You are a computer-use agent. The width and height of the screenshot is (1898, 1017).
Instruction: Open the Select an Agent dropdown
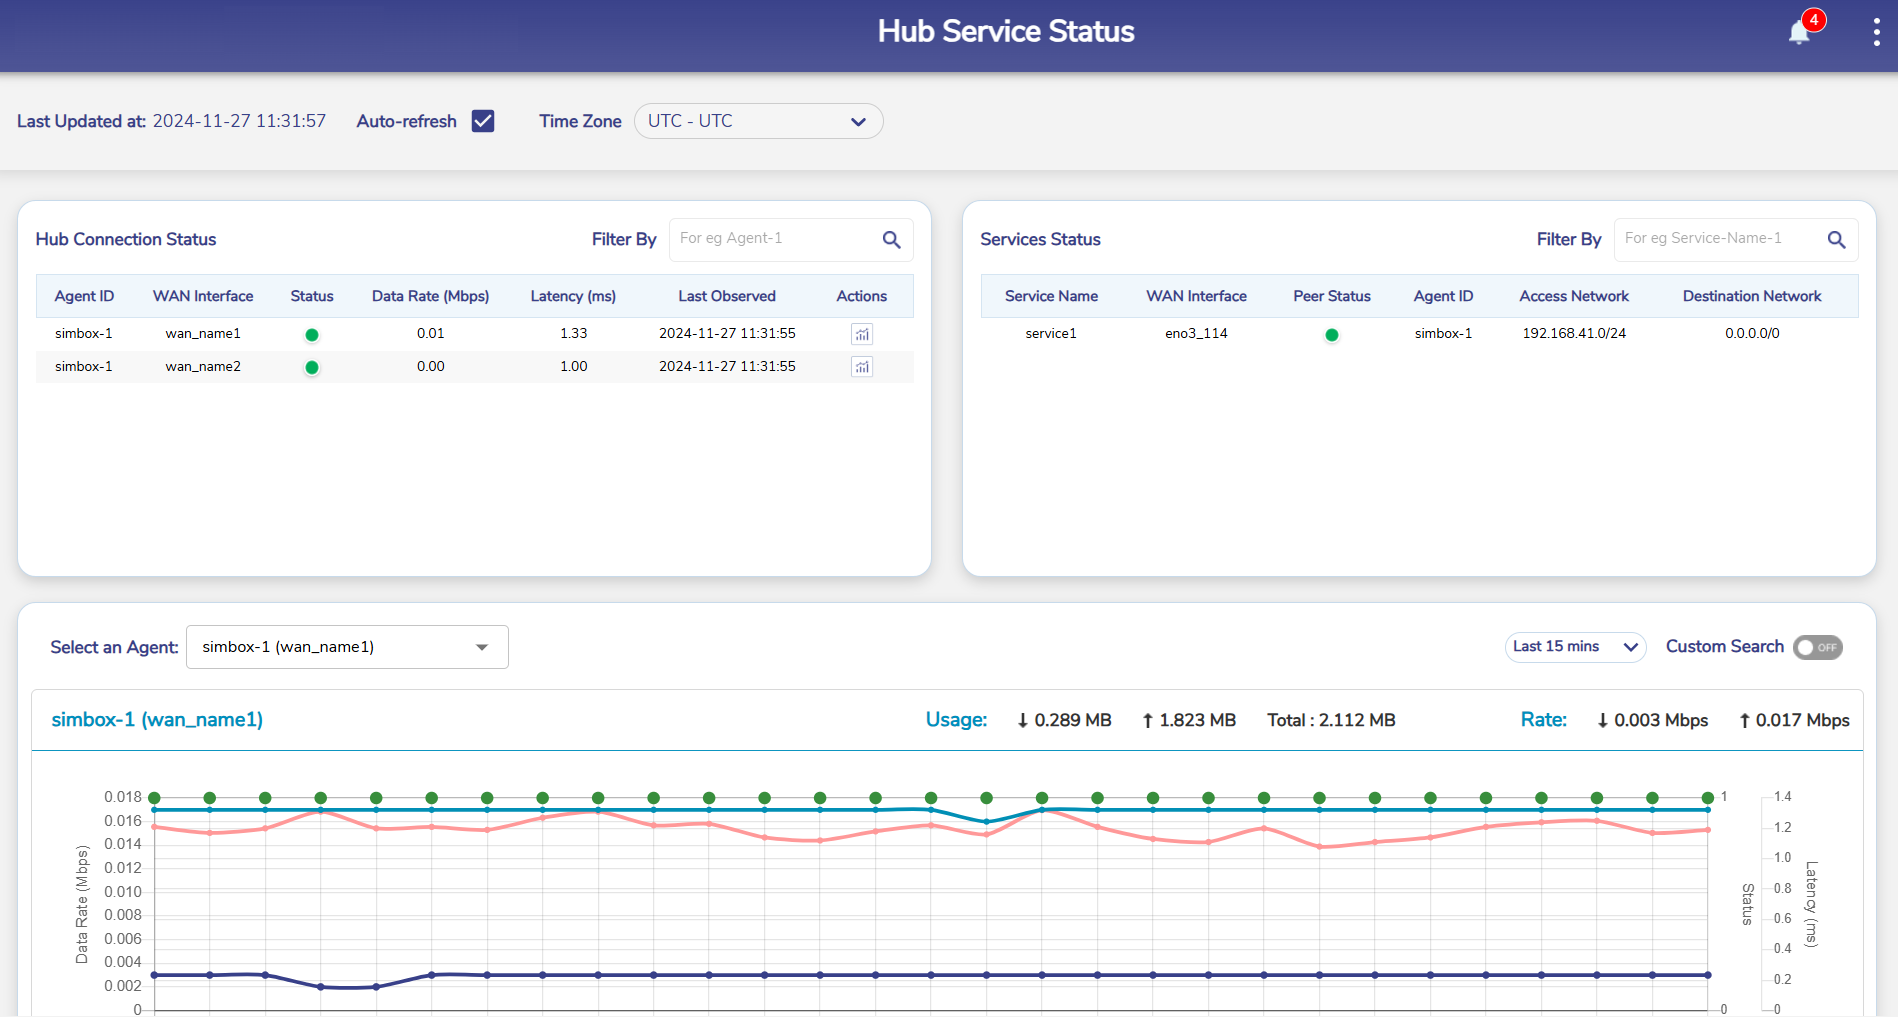[x=347, y=647]
